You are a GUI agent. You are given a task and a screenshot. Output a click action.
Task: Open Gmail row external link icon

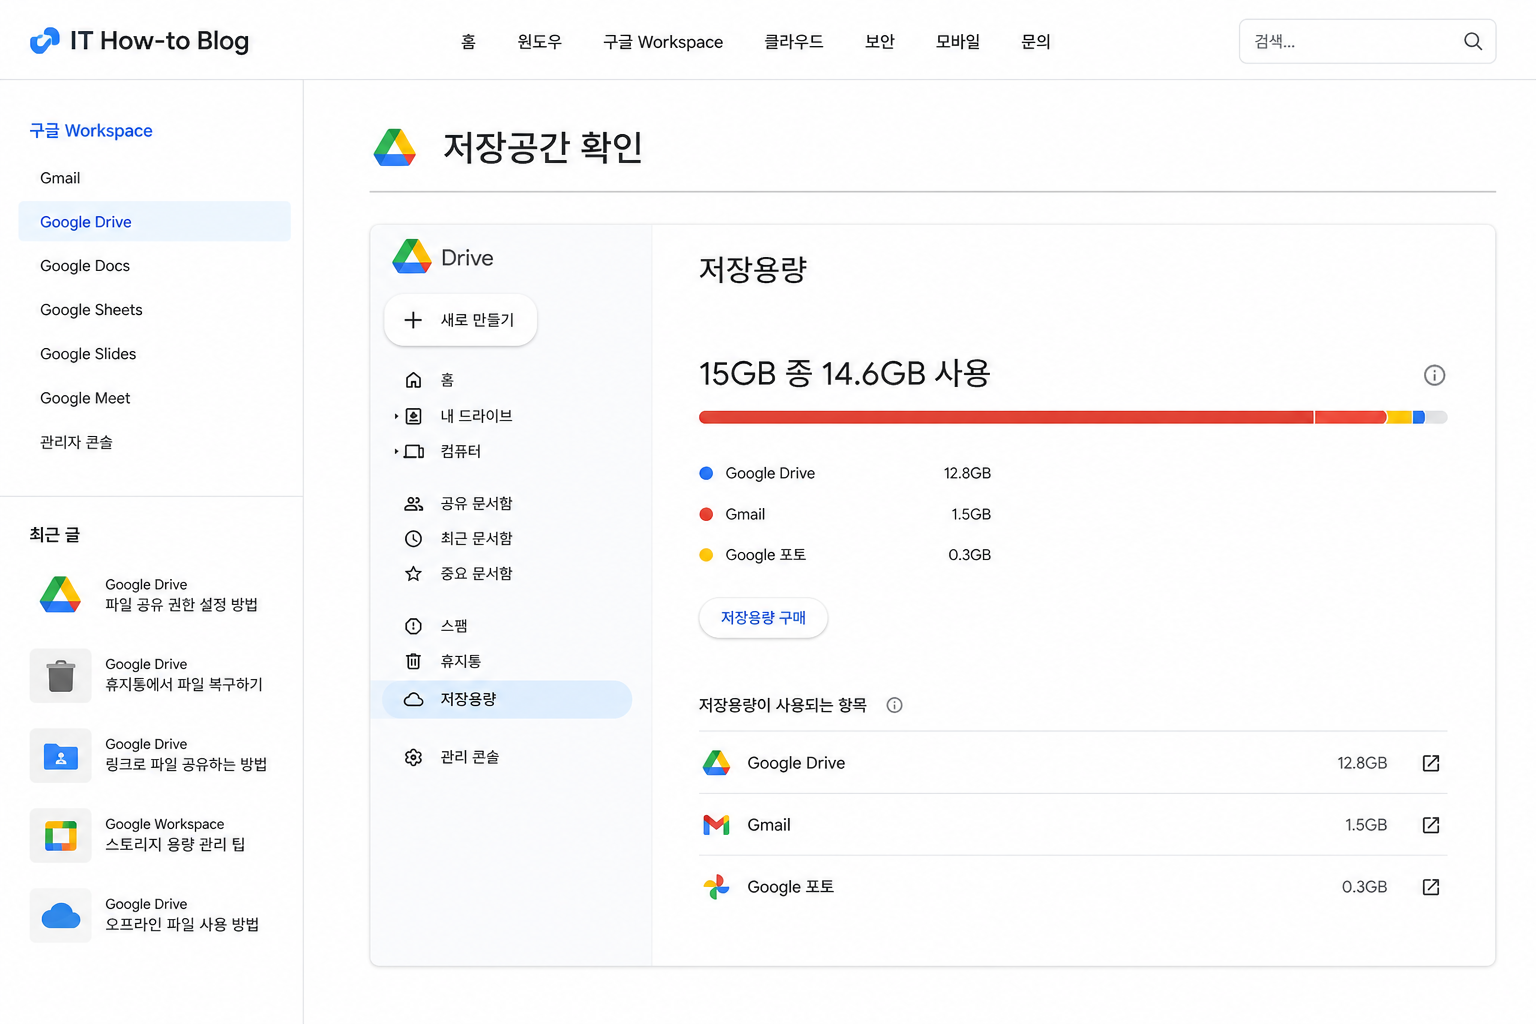(1431, 825)
